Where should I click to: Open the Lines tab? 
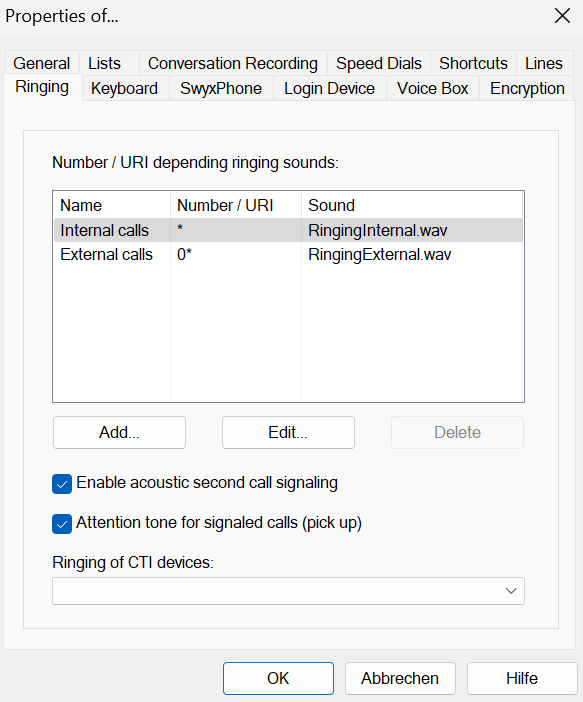click(544, 63)
